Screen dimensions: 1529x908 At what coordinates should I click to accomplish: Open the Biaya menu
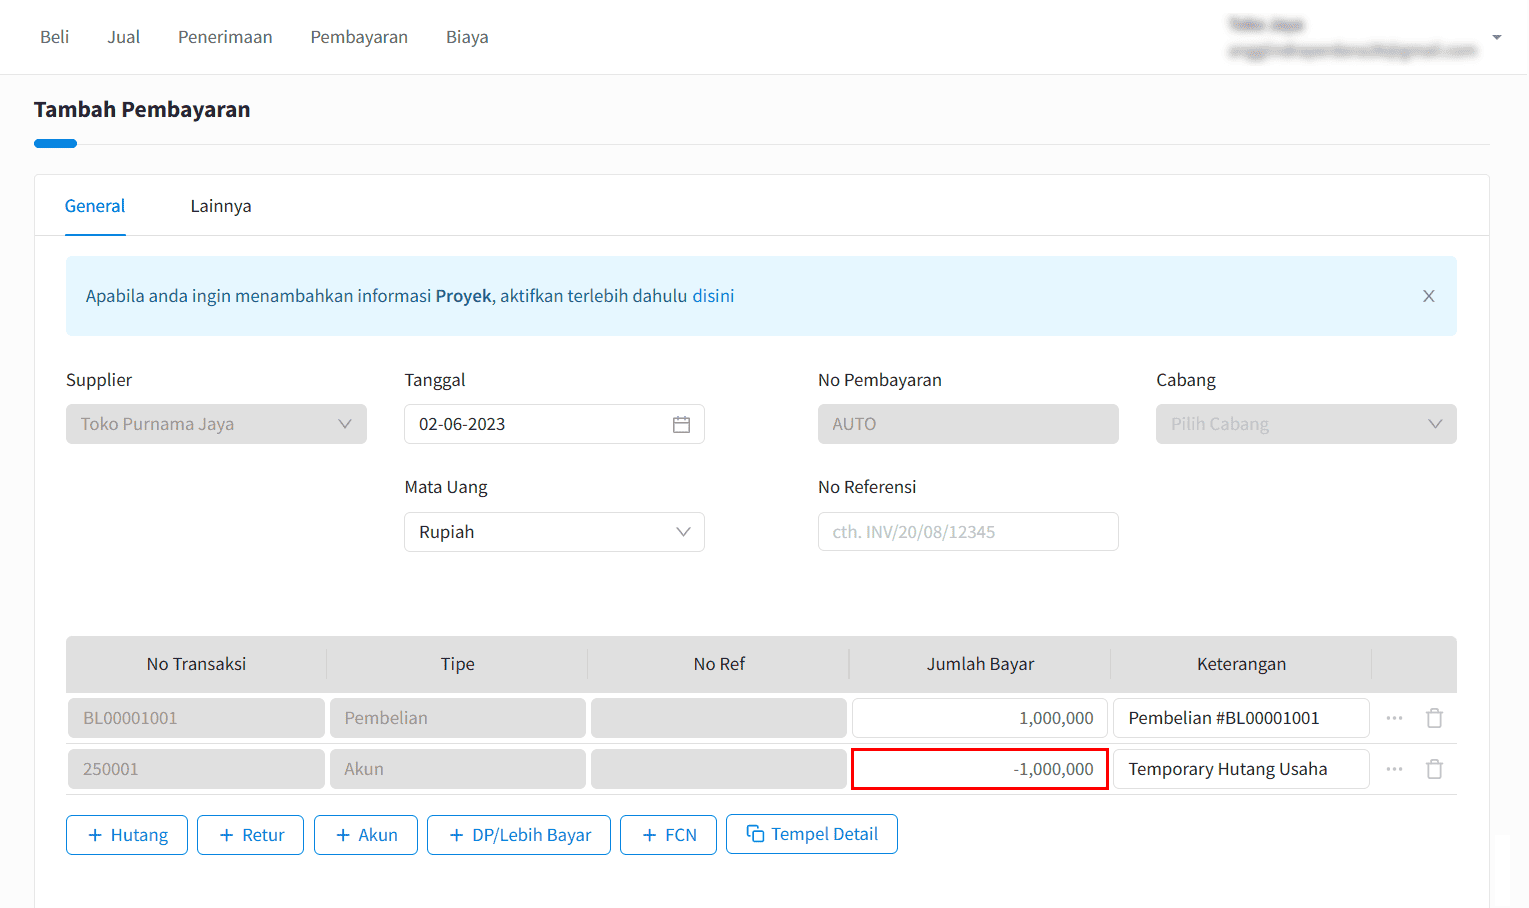(467, 37)
